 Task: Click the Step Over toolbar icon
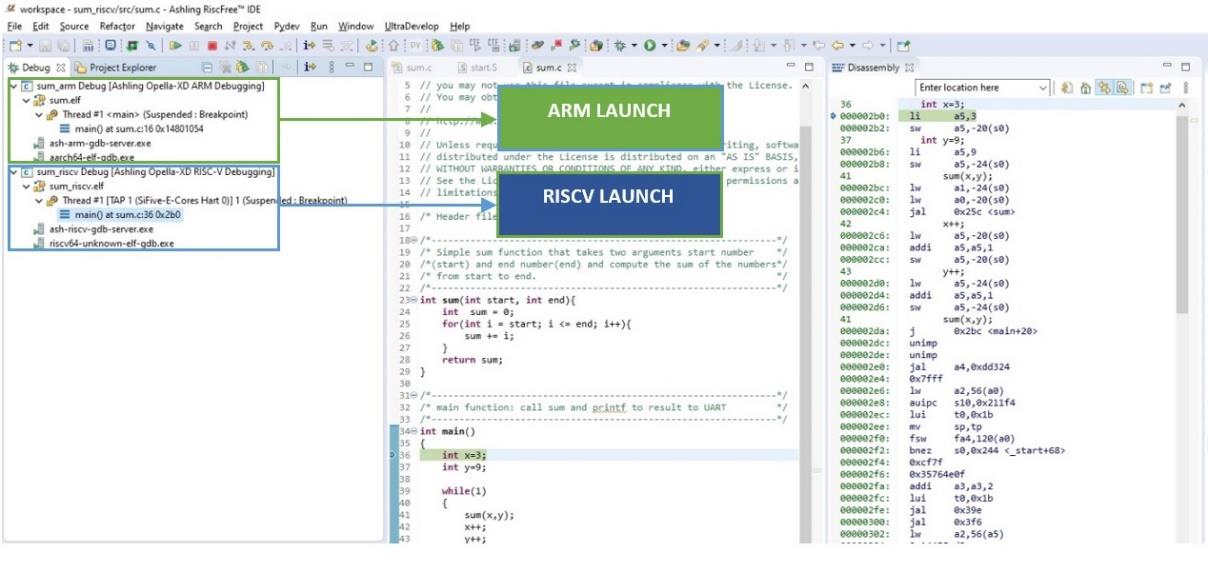(267, 45)
